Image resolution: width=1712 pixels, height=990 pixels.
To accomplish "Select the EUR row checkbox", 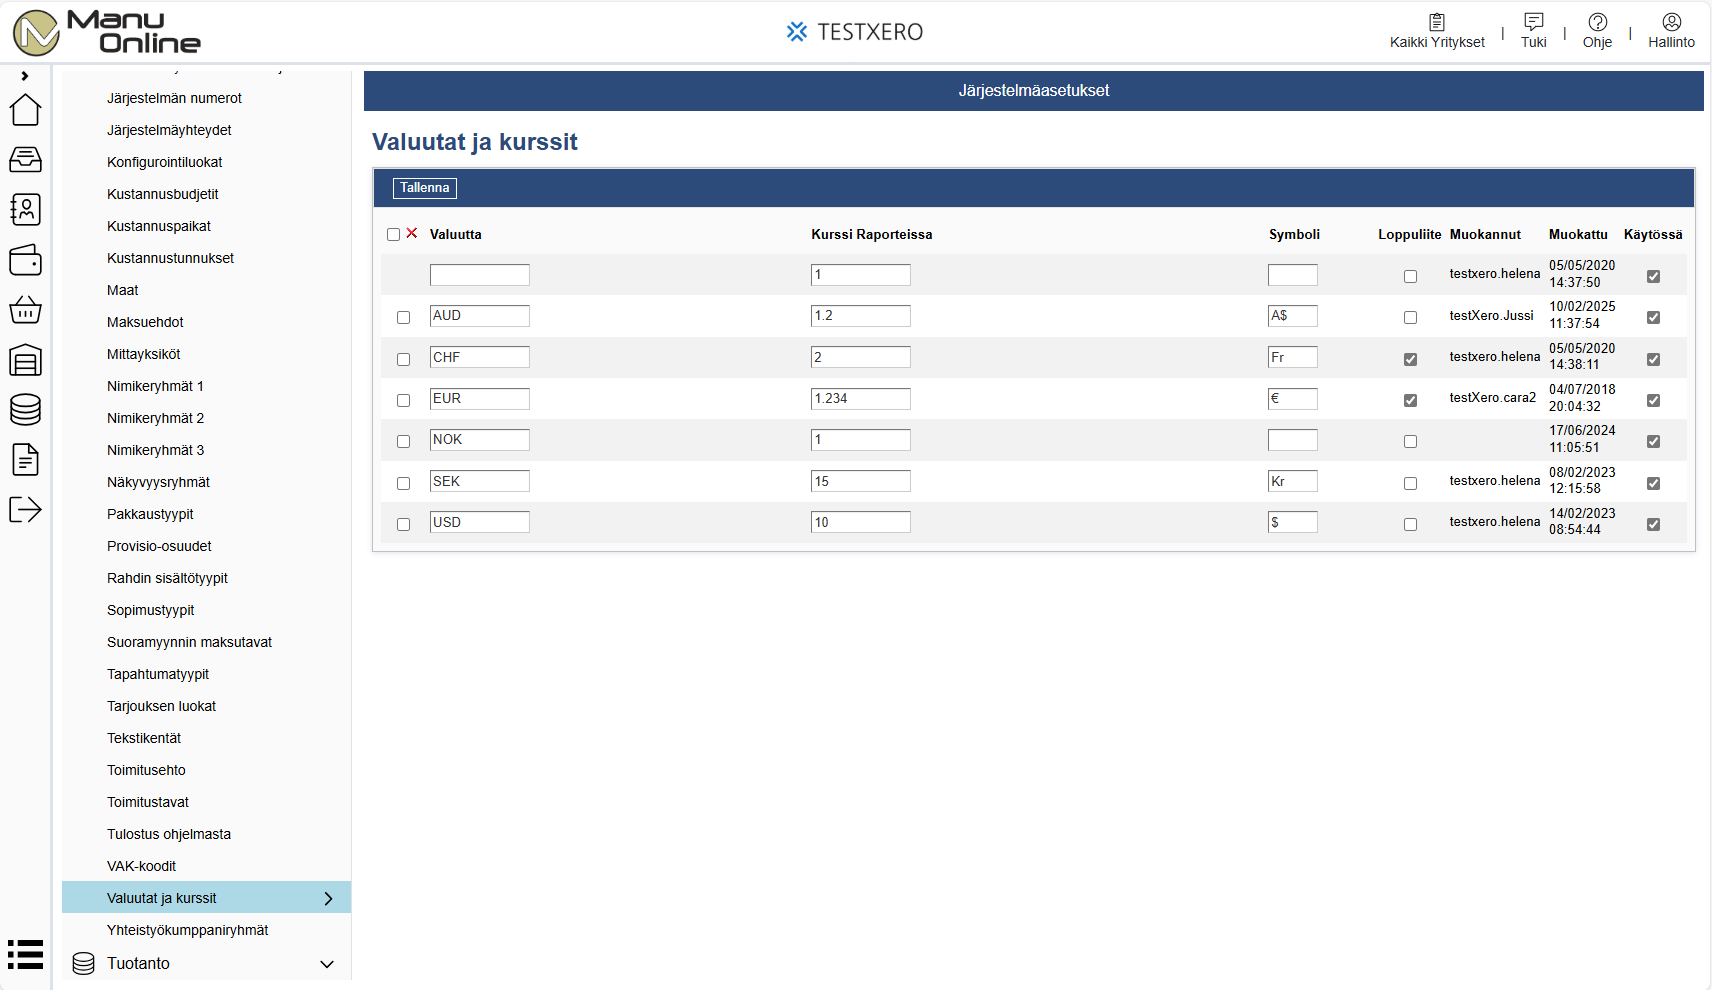I will click(403, 400).
